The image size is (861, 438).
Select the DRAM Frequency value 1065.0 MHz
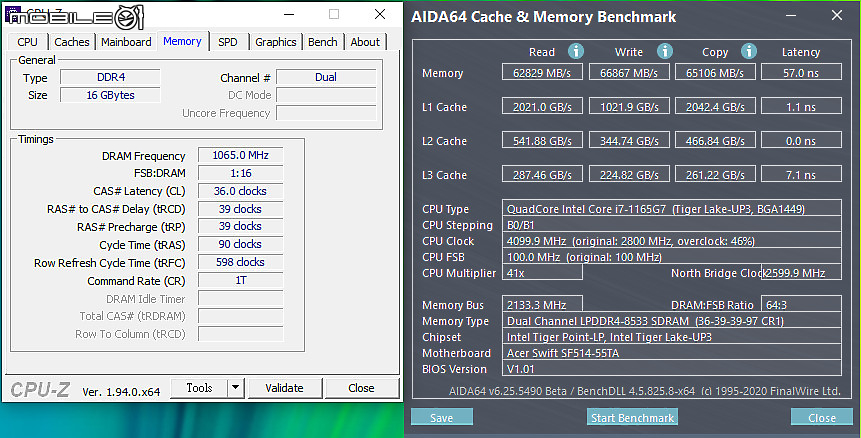pyautogui.click(x=241, y=155)
